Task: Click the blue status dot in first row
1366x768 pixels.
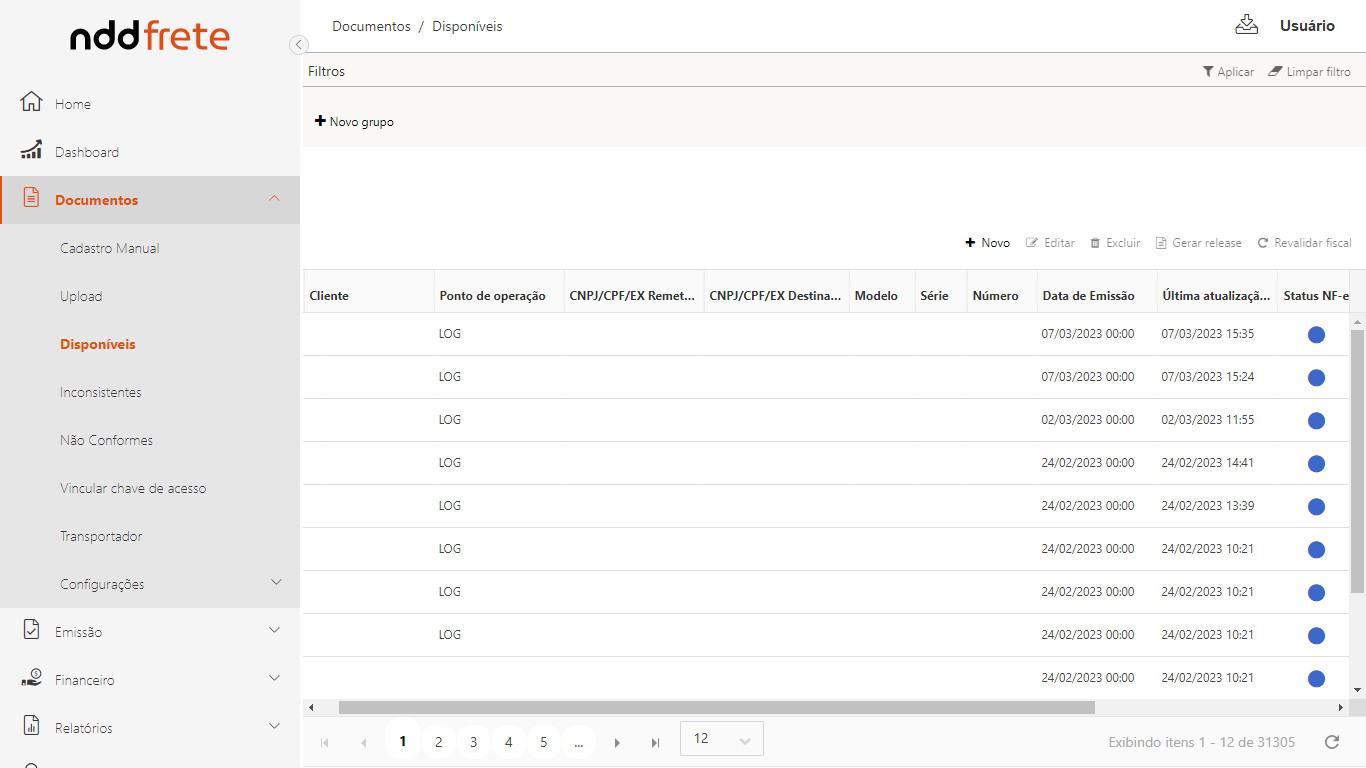Action: (1316, 334)
